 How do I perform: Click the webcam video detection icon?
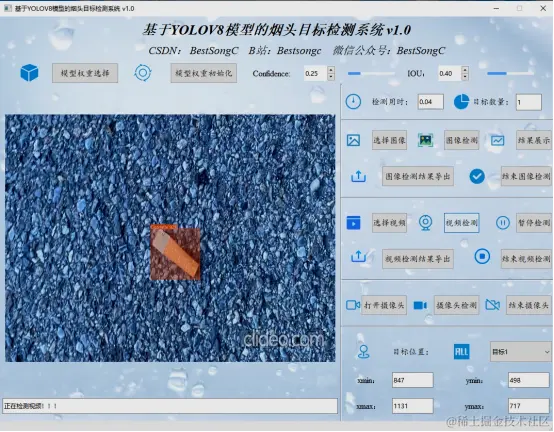click(x=425, y=223)
